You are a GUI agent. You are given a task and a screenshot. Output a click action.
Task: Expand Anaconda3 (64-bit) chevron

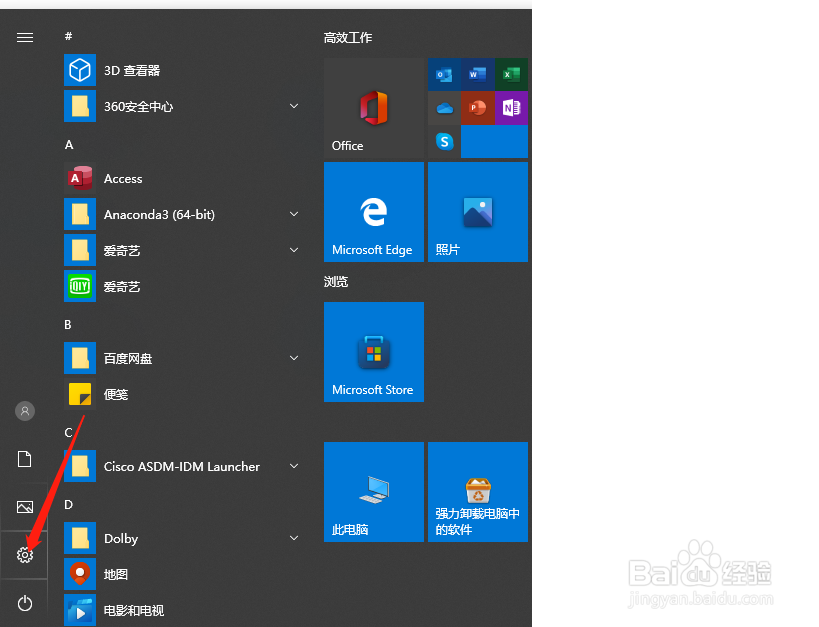point(294,214)
